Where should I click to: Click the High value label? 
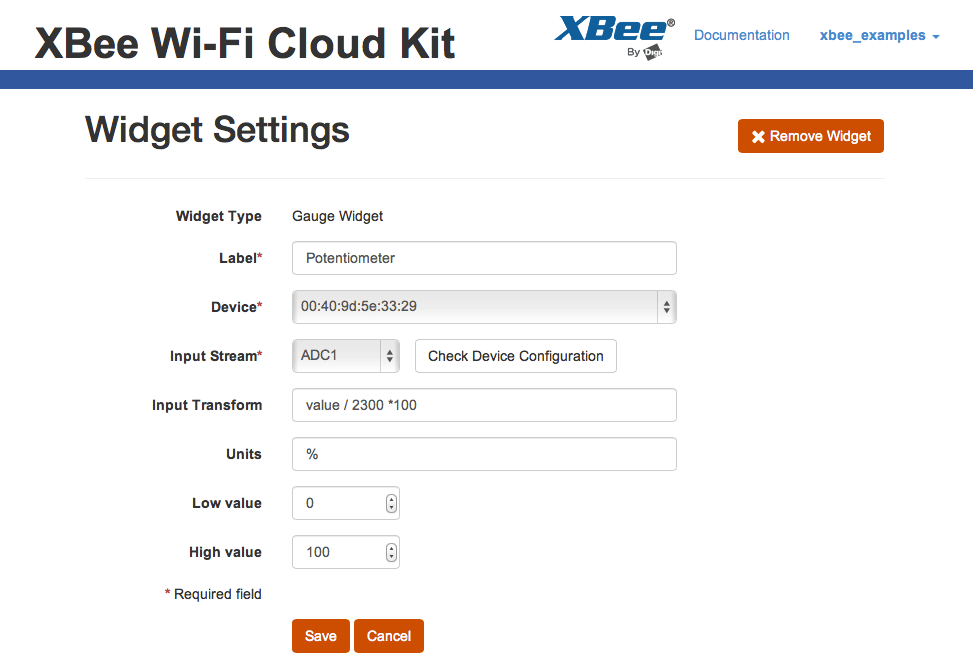click(225, 552)
